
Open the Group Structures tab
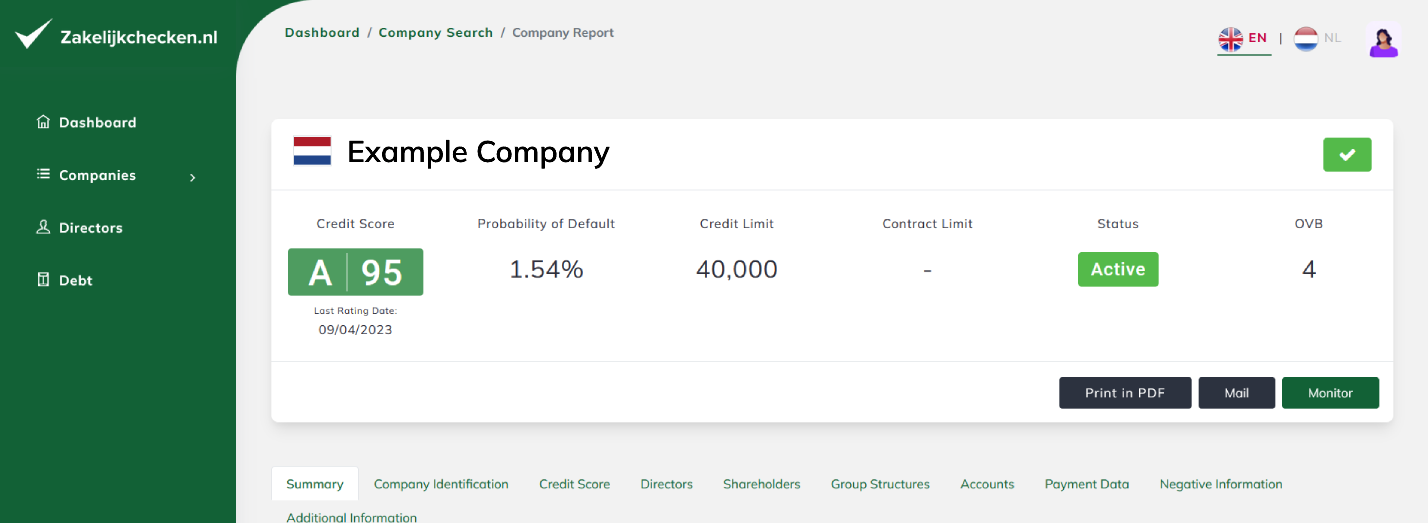pyautogui.click(x=880, y=484)
